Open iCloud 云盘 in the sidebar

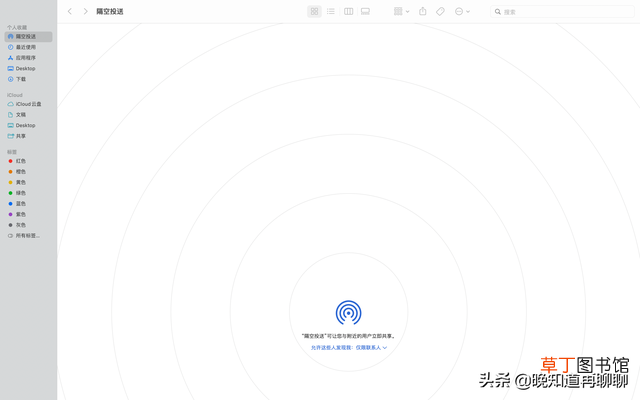point(29,104)
